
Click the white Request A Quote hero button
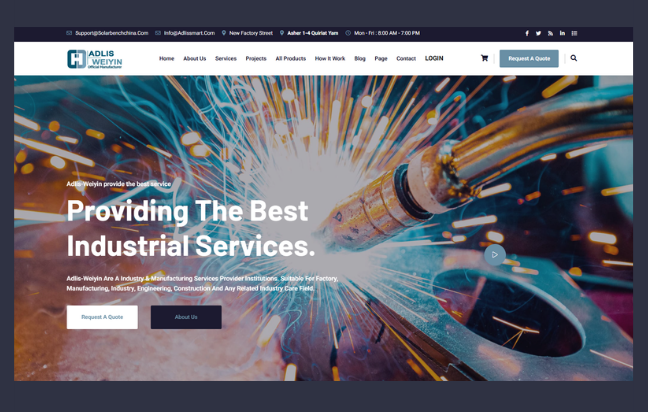point(102,317)
